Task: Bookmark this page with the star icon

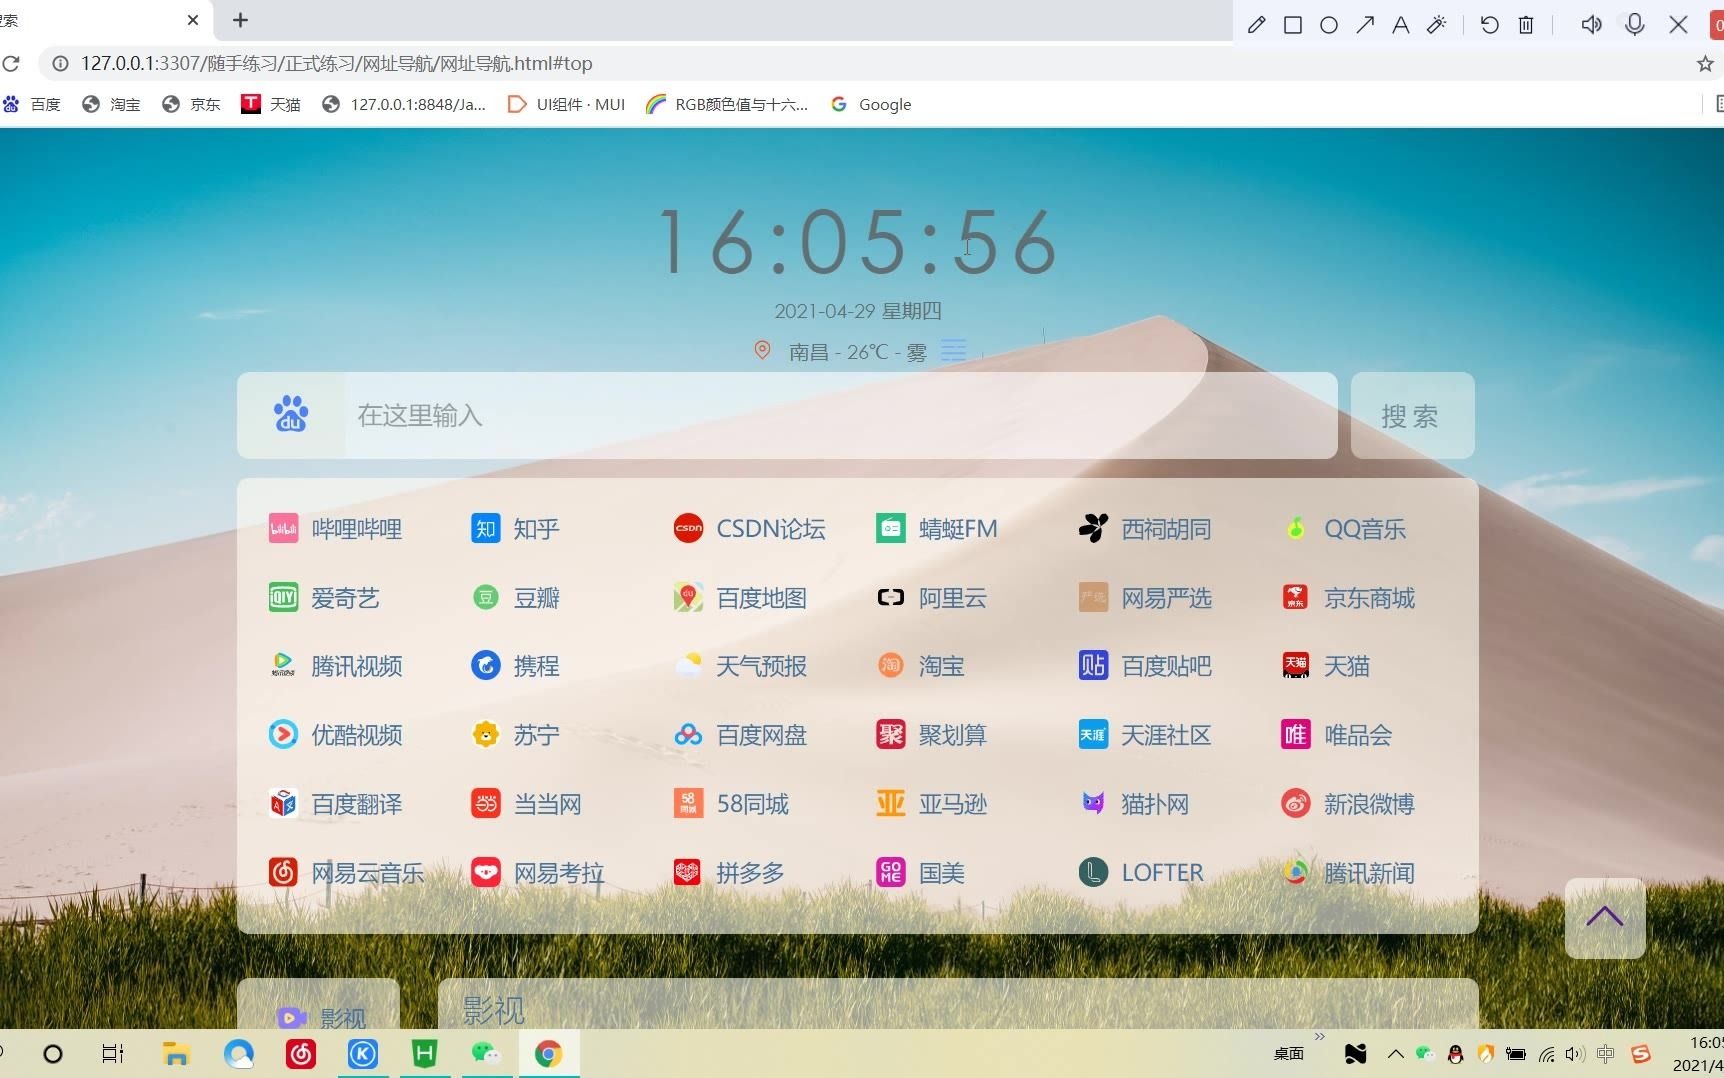Action: click(1703, 63)
